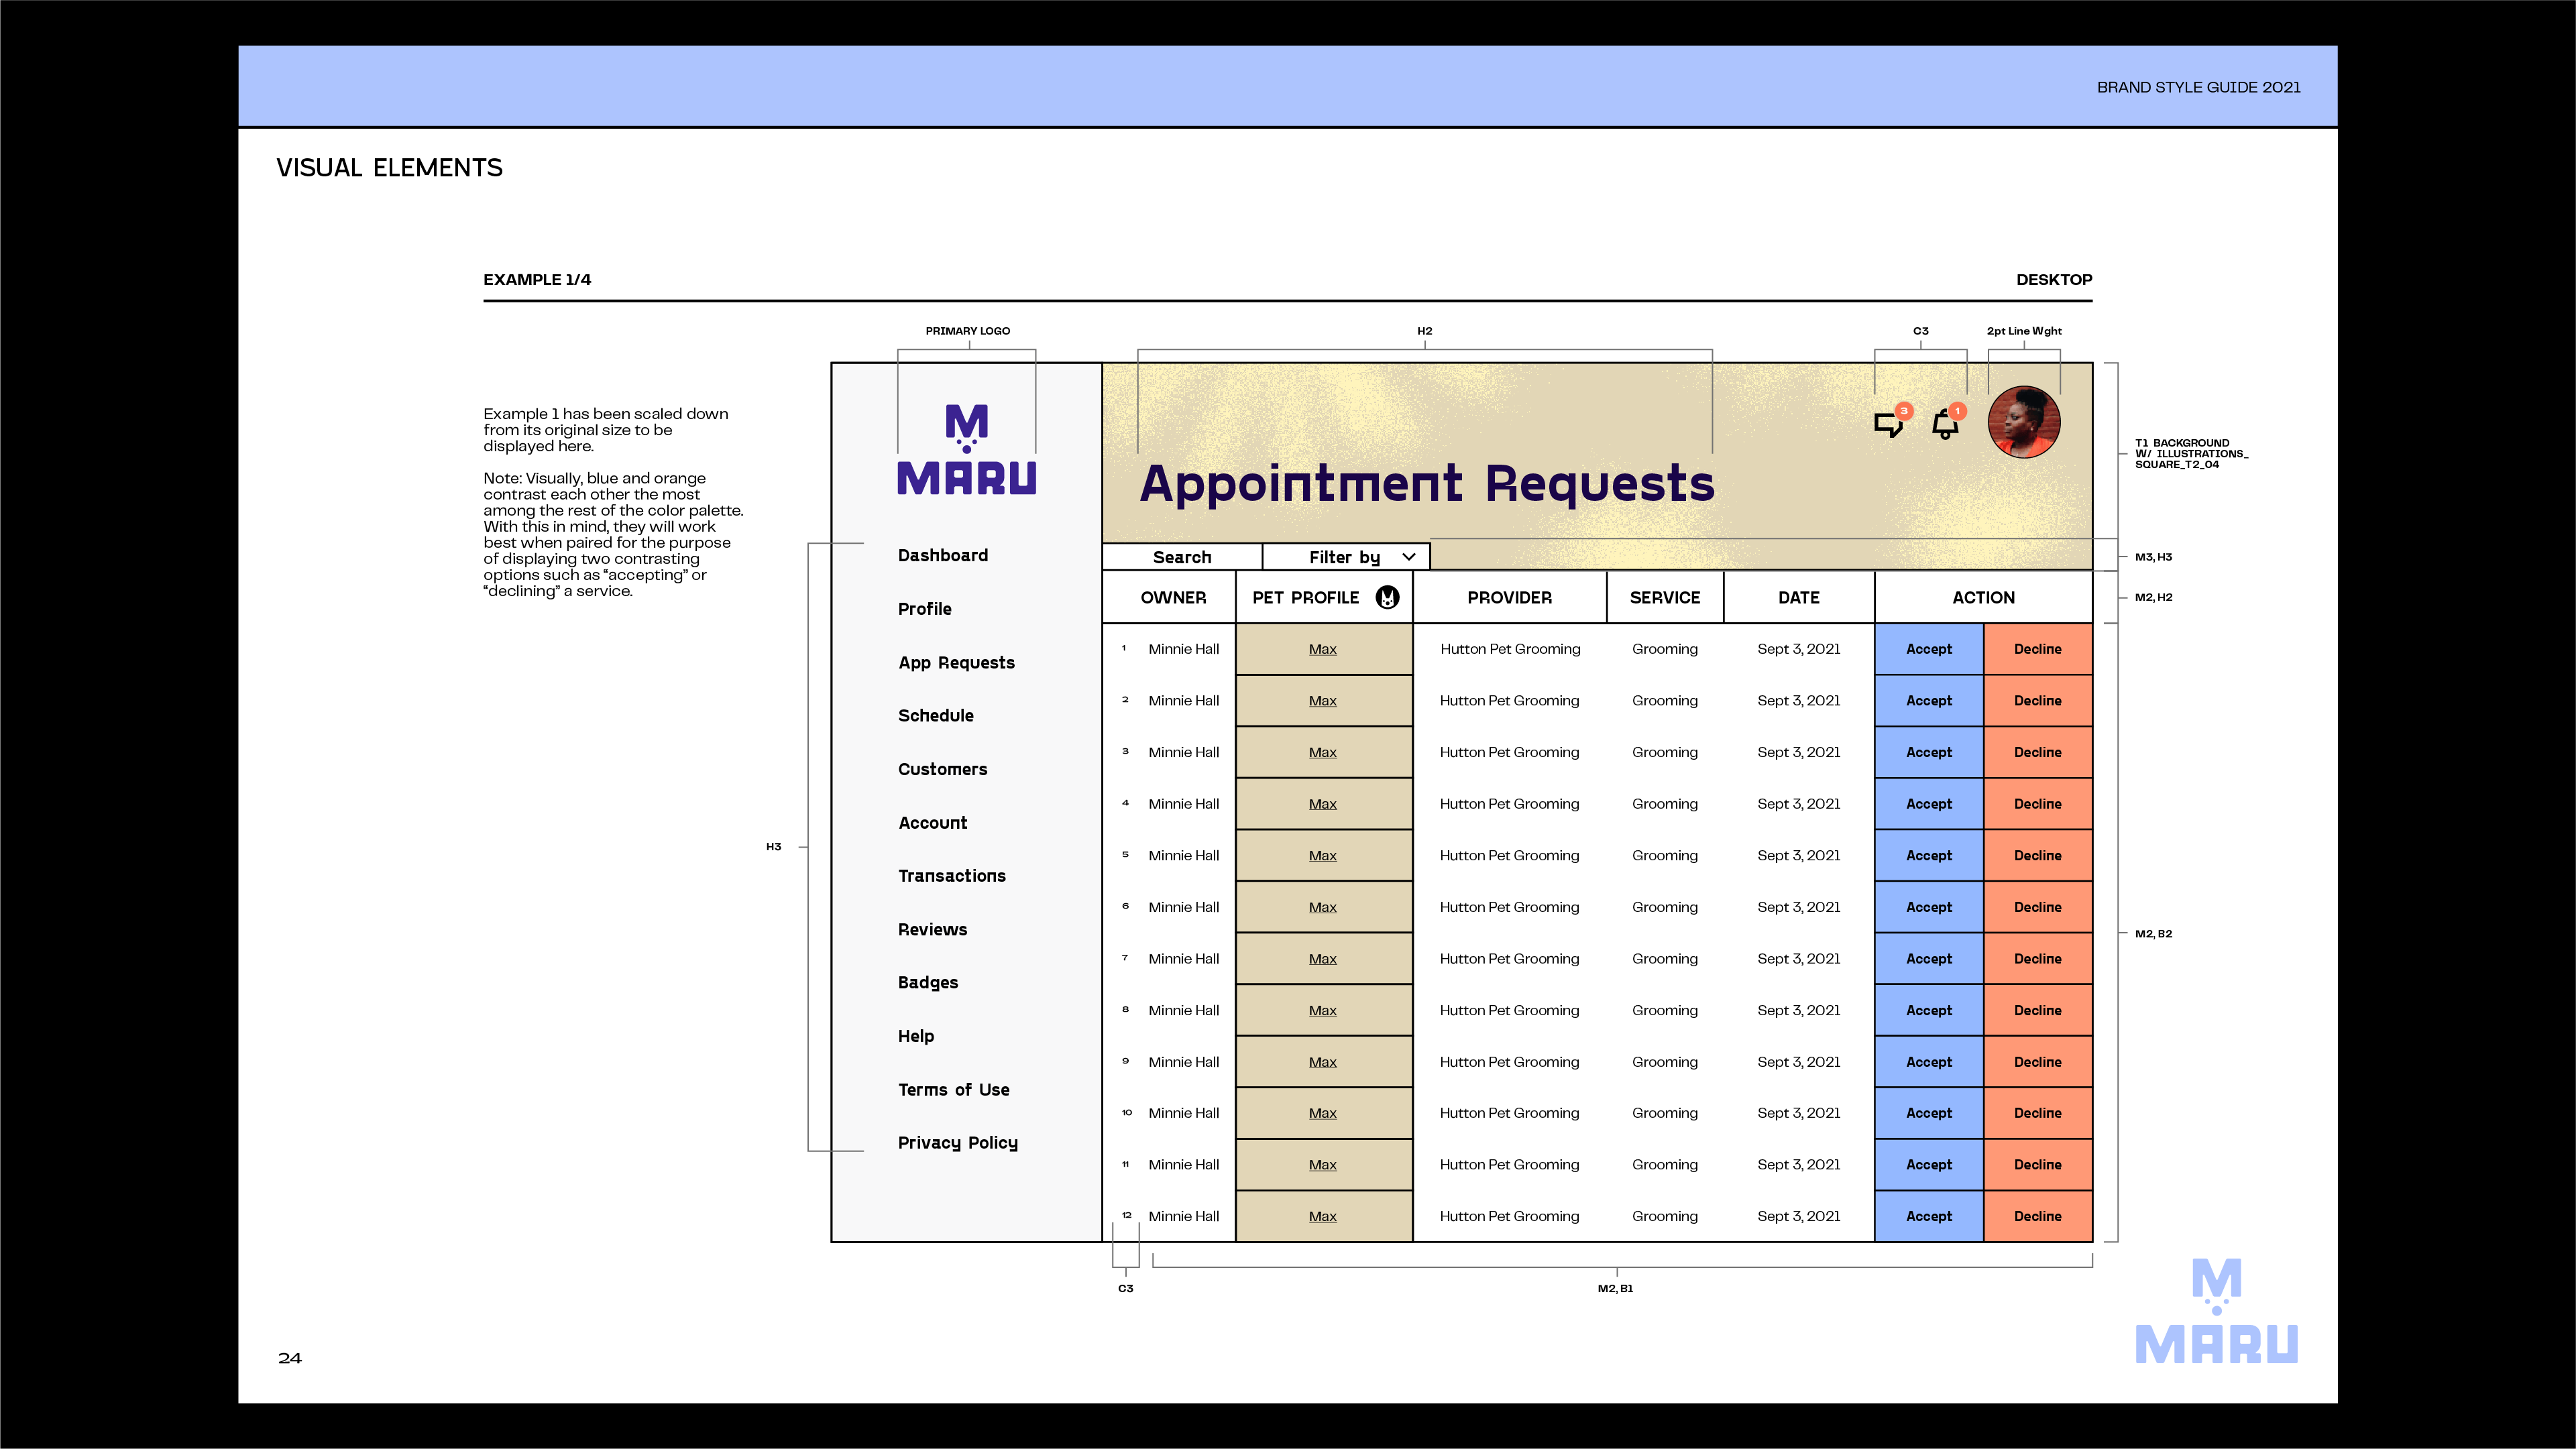
Task: Click the pet icon beside PET PROFILE
Action: pyautogui.click(x=1387, y=597)
